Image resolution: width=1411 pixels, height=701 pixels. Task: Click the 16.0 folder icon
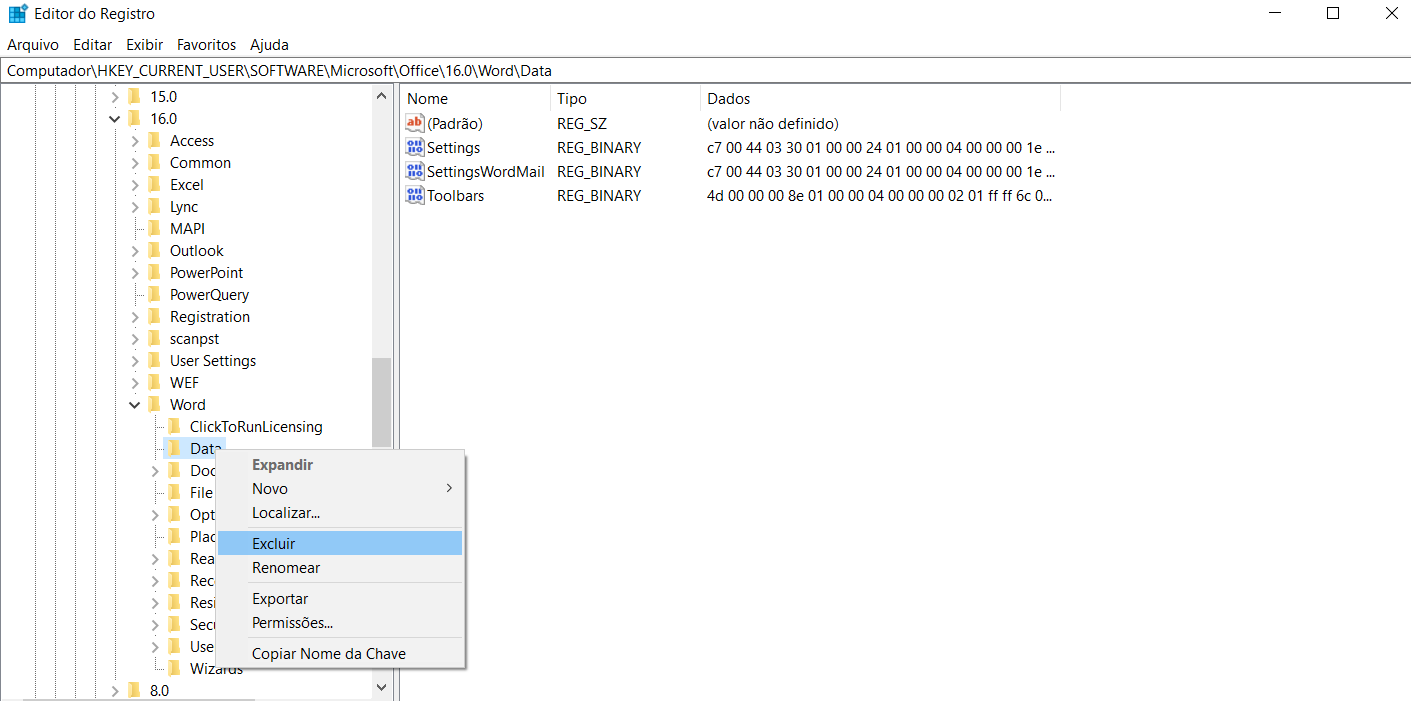click(x=134, y=119)
